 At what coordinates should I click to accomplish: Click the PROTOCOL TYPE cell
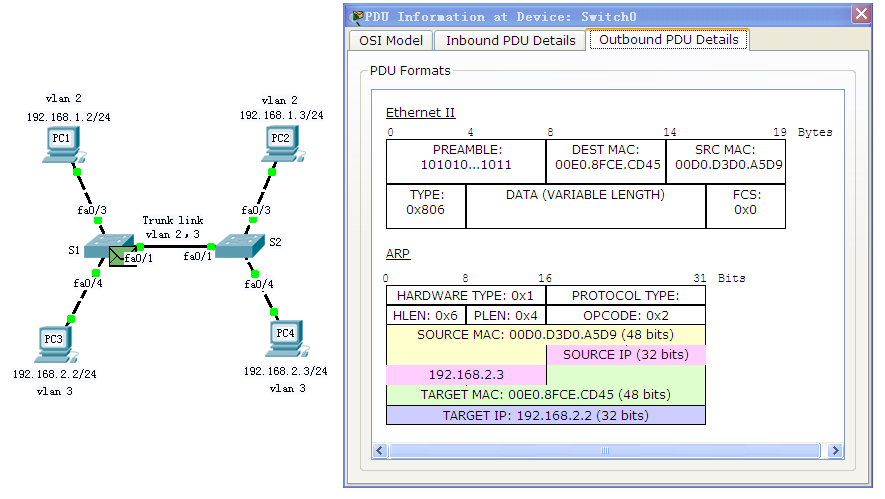pyautogui.click(x=626, y=296)
